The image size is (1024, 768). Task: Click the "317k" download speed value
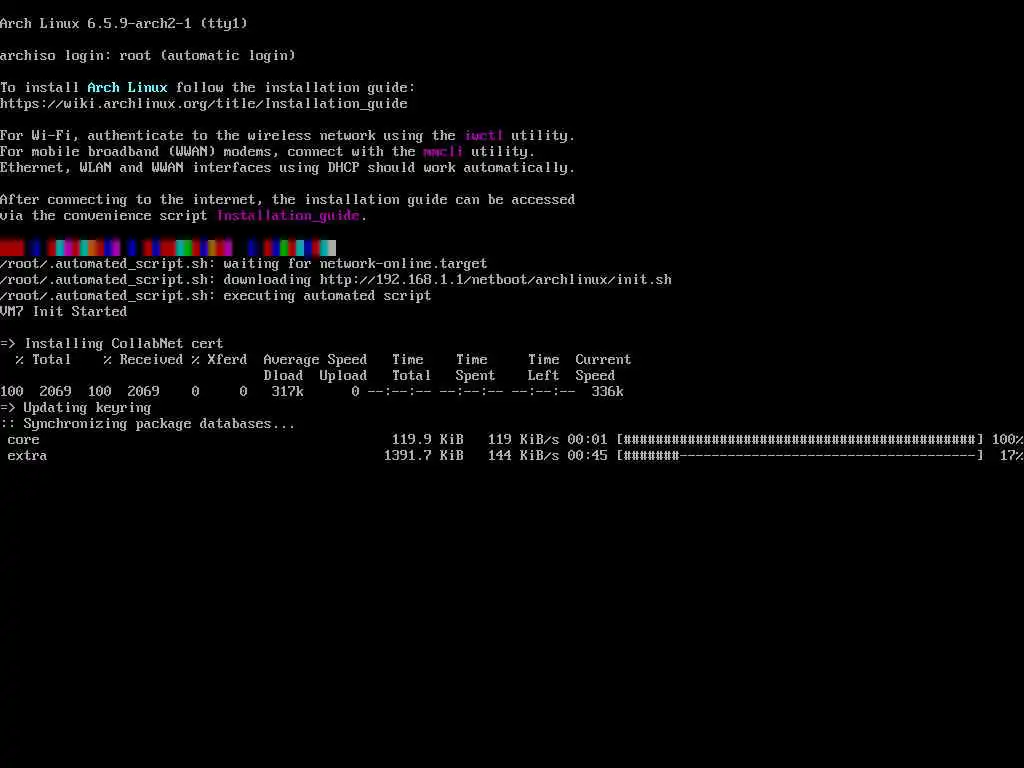click(287, 392)
